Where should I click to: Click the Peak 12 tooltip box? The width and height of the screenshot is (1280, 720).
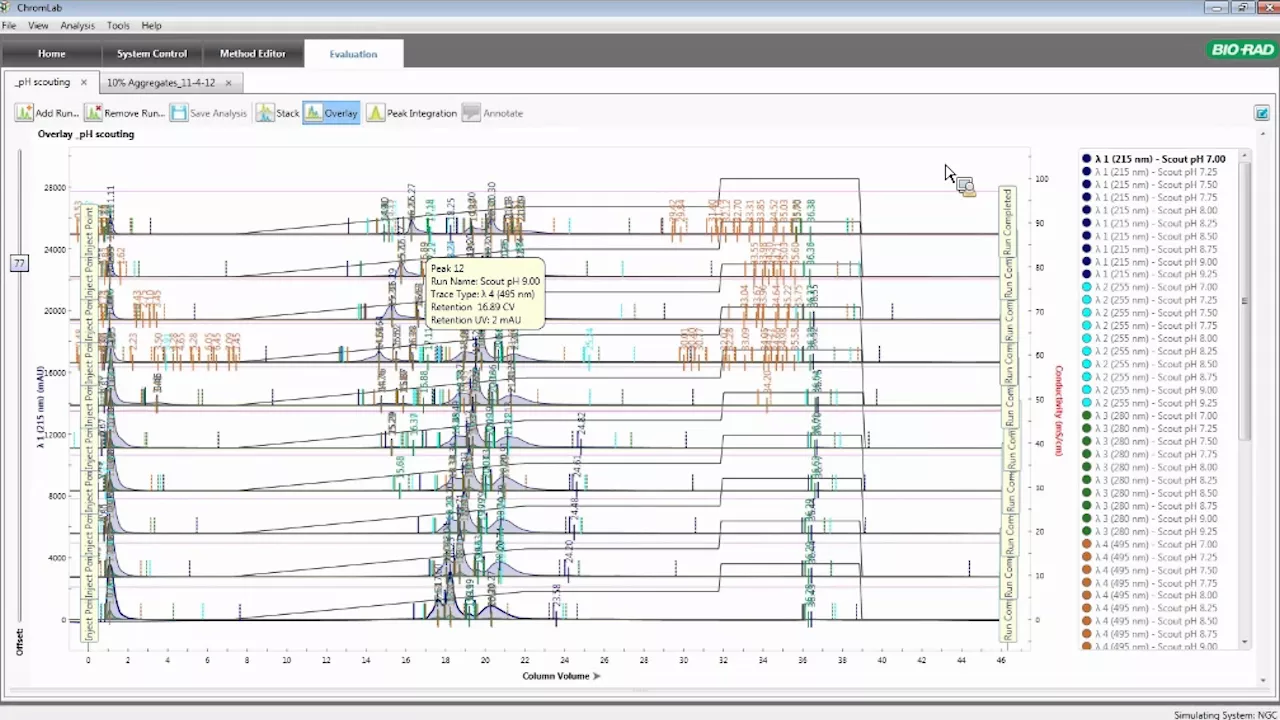(x=484, y=295)
